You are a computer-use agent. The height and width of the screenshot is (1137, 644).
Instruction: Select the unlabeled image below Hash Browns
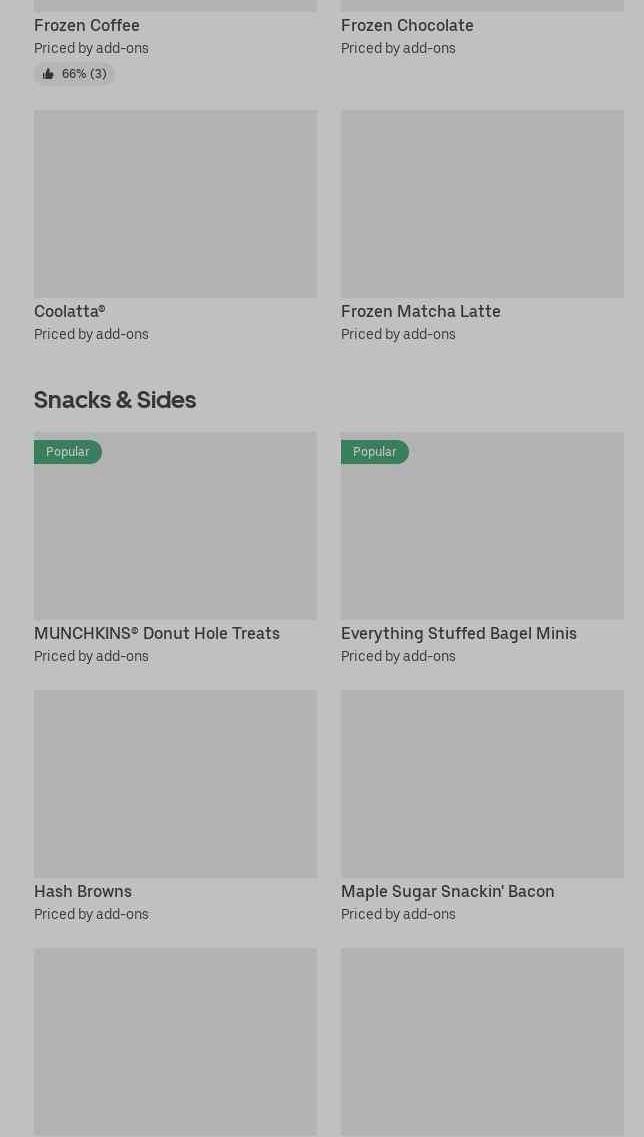coord(175,1041)
